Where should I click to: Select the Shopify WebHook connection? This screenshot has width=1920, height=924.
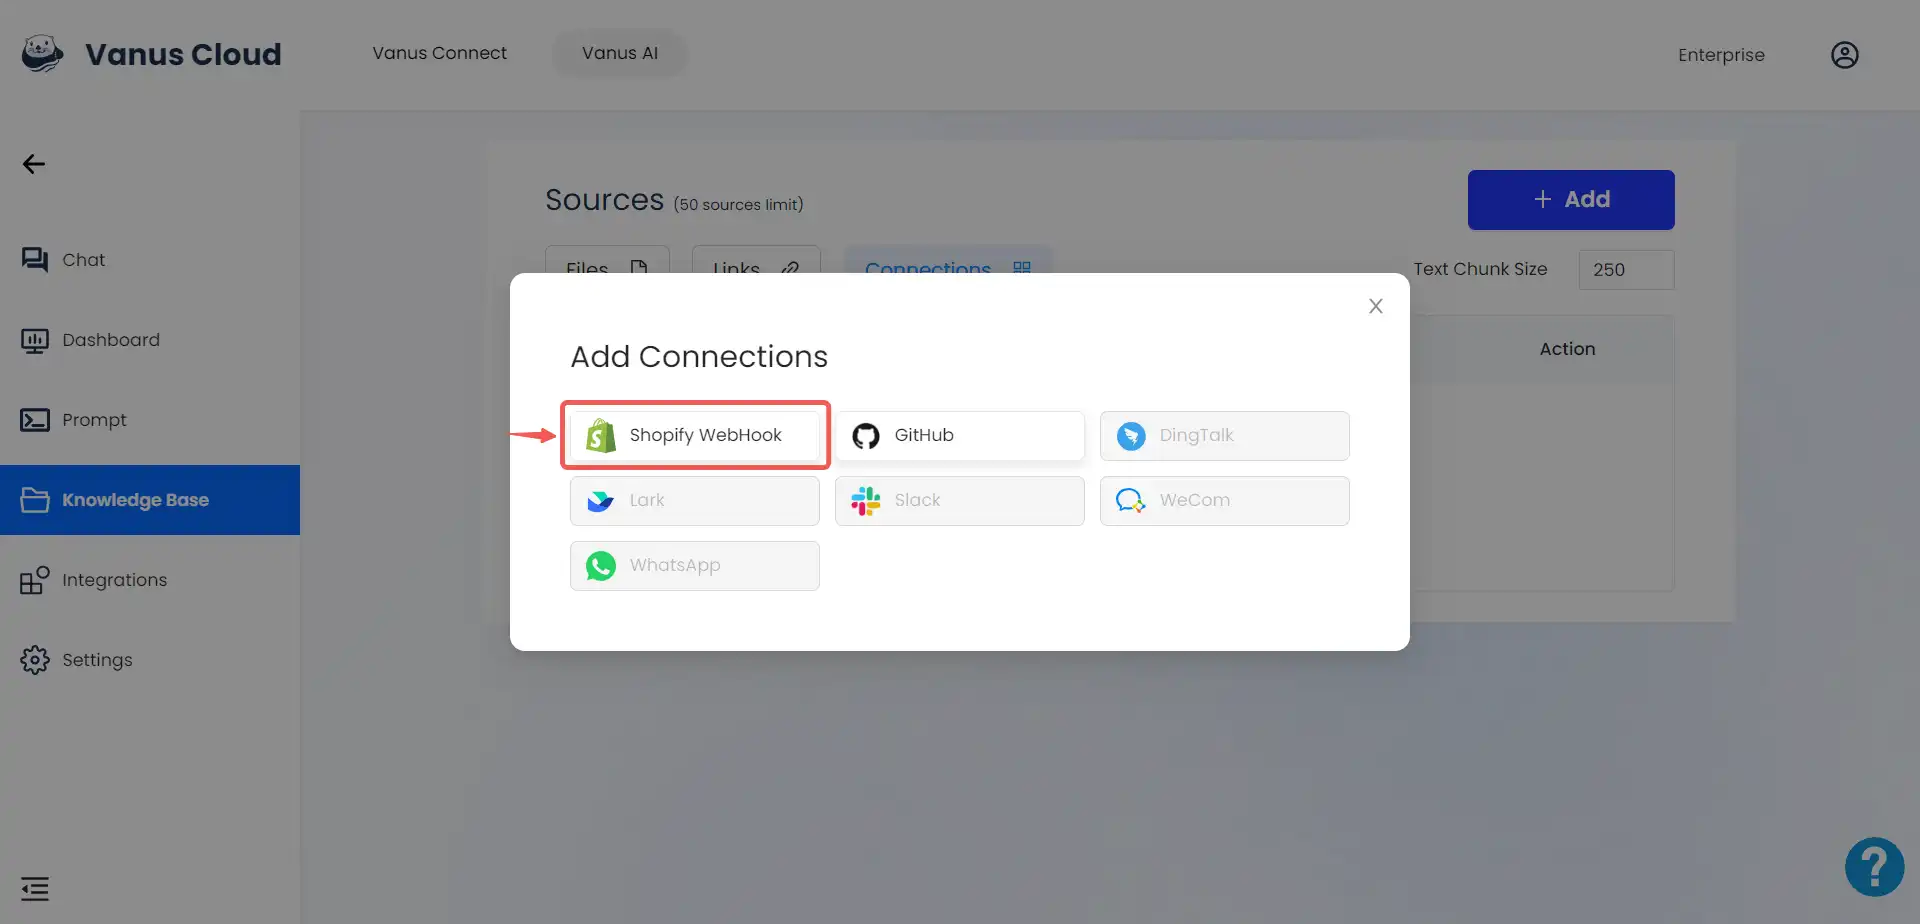pos(695,435)
